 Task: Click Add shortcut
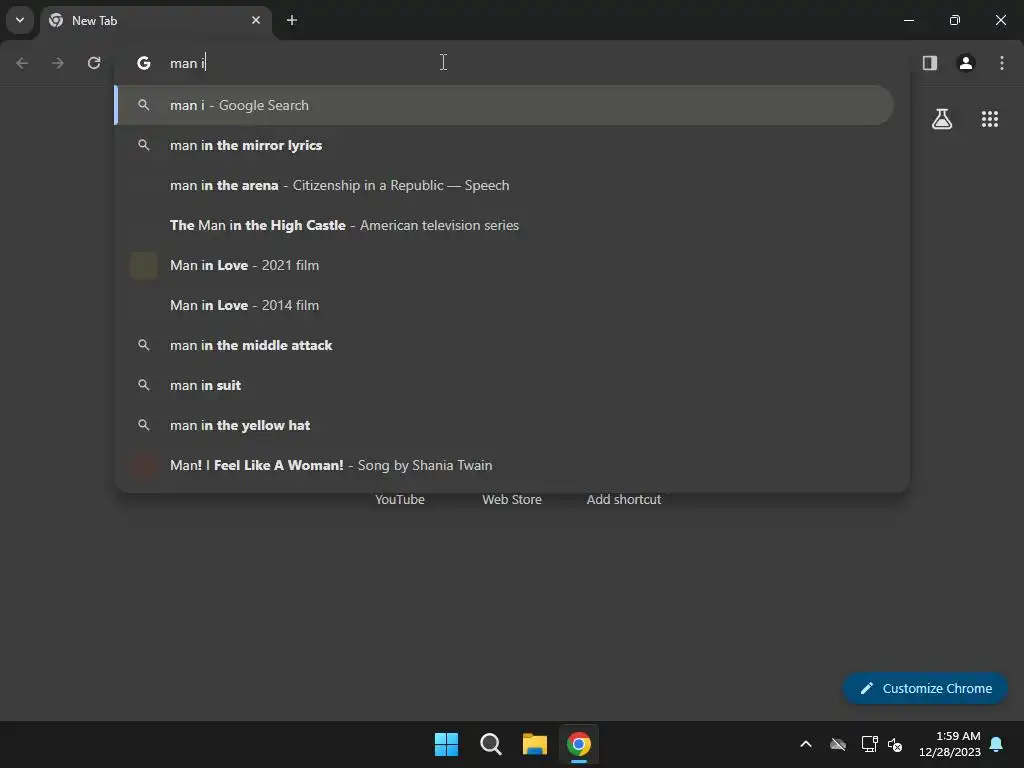624,499
